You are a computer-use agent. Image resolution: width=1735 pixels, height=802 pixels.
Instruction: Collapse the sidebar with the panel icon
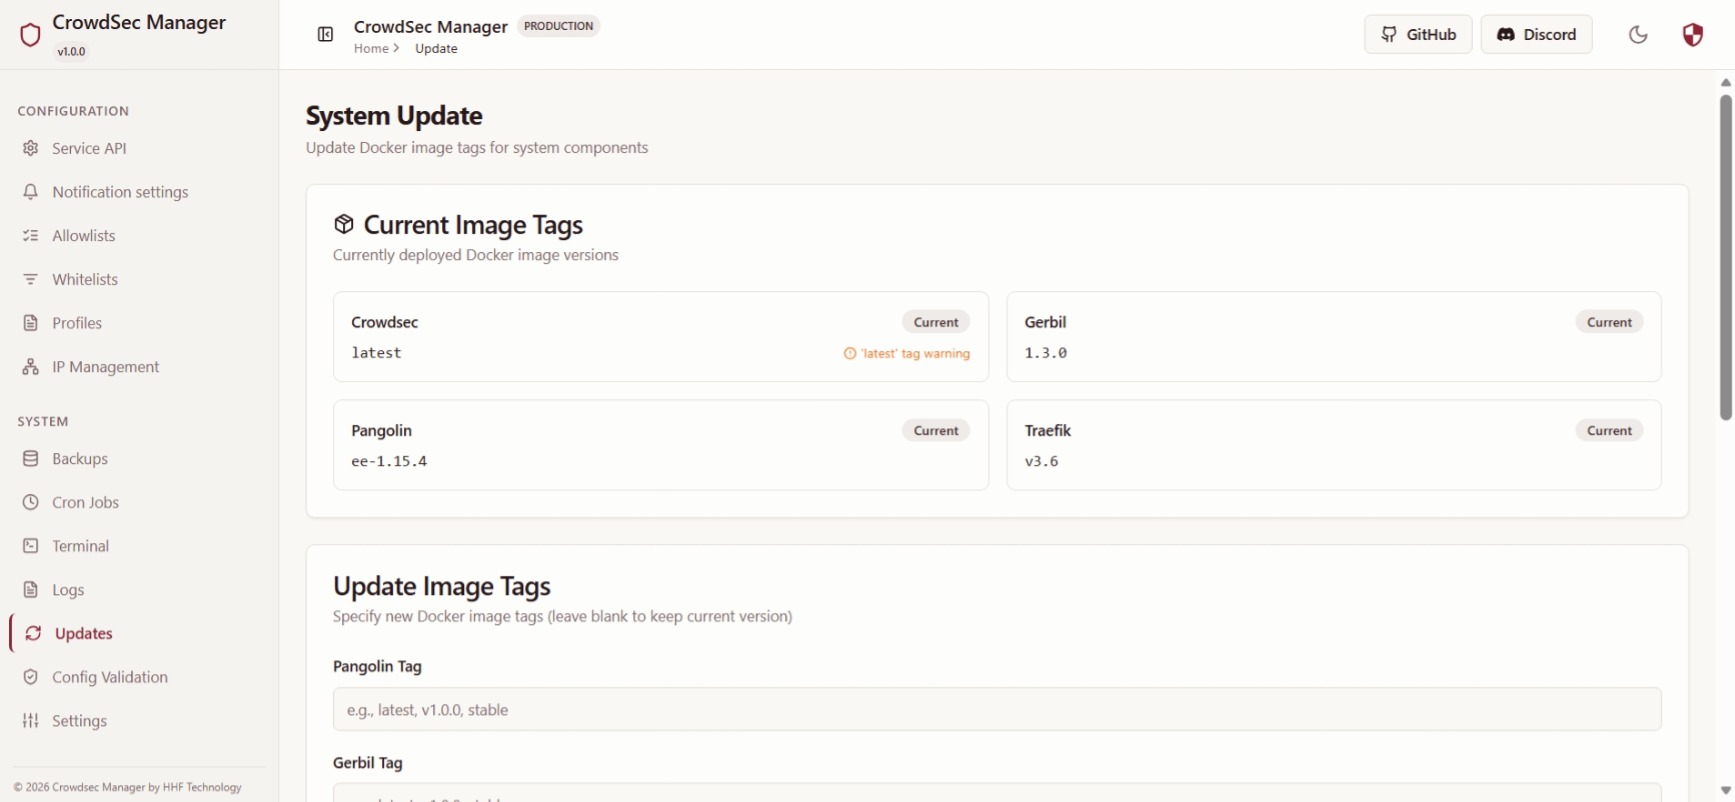325,35
